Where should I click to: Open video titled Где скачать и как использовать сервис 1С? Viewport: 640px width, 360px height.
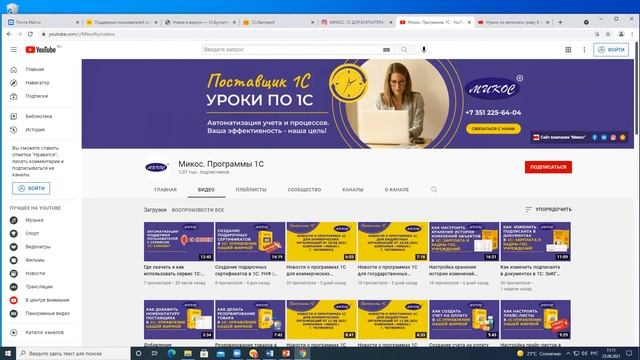point(174,270)
